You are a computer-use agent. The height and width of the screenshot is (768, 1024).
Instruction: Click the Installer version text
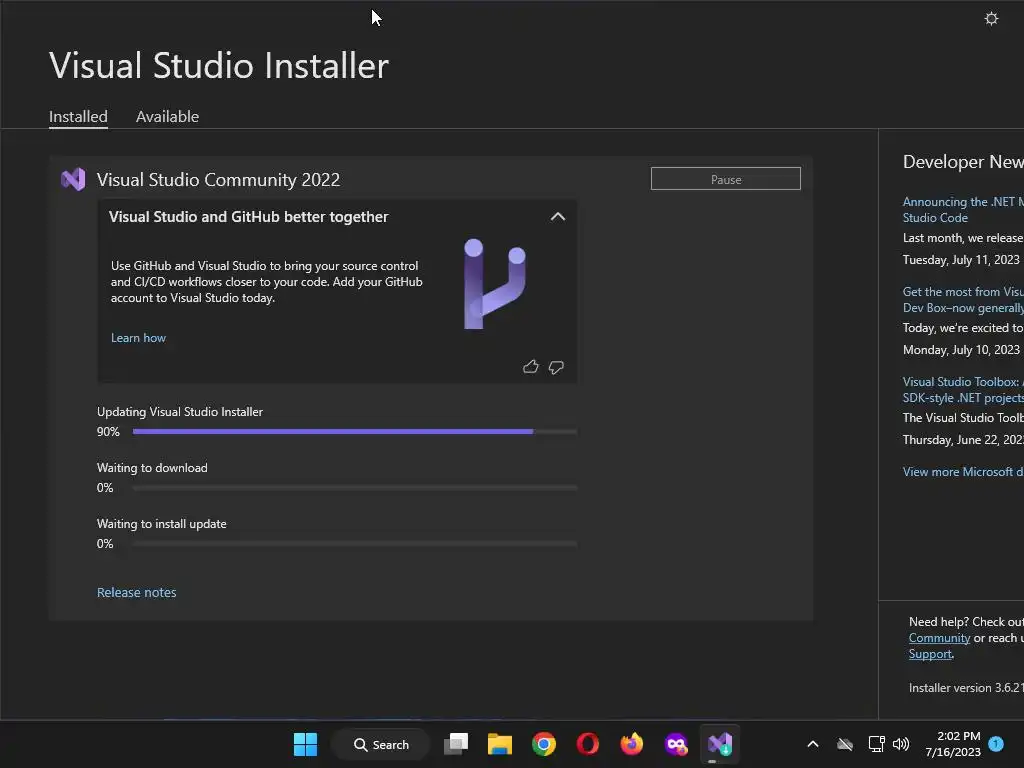coord(966,688)
